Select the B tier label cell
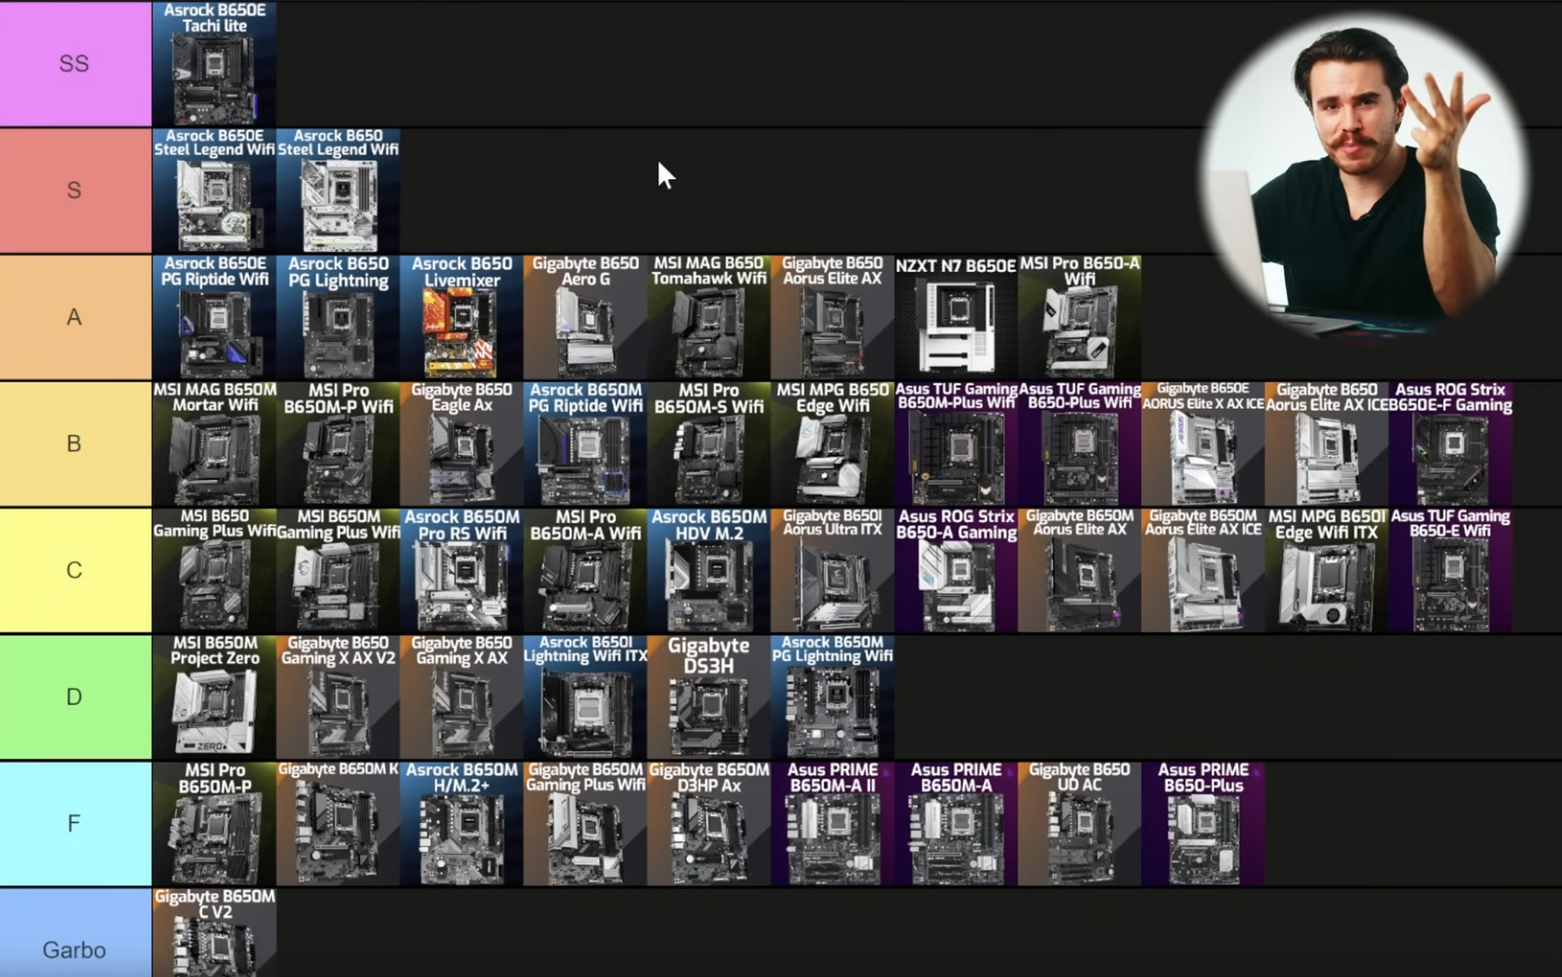This screenshot has height=977, width=1562. click(75, 443)
